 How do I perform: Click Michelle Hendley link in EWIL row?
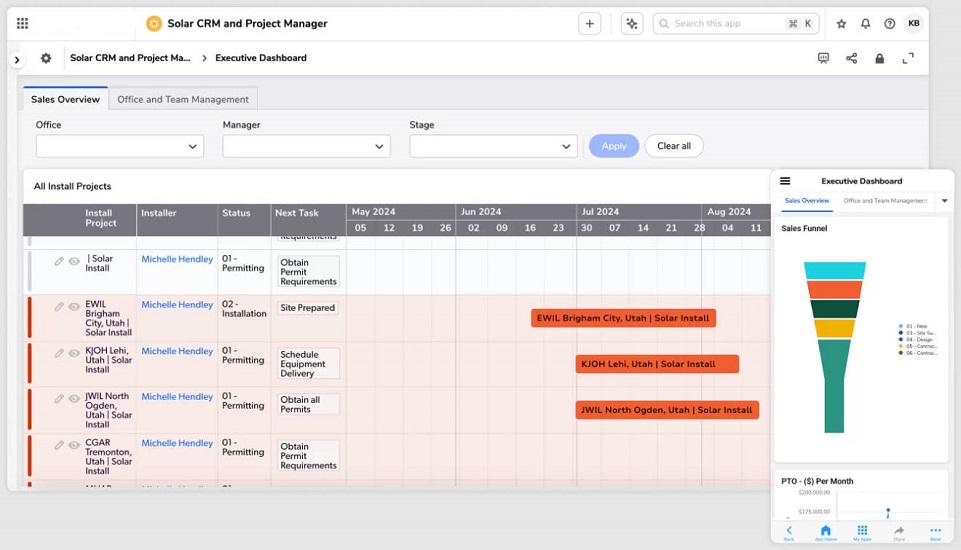click(x=177, y=305)
